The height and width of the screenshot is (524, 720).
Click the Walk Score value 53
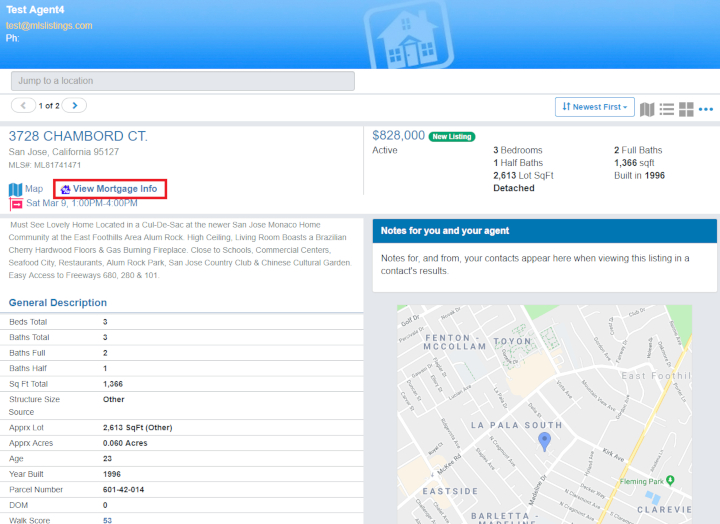pyautogui.click(x=107, y=520)
